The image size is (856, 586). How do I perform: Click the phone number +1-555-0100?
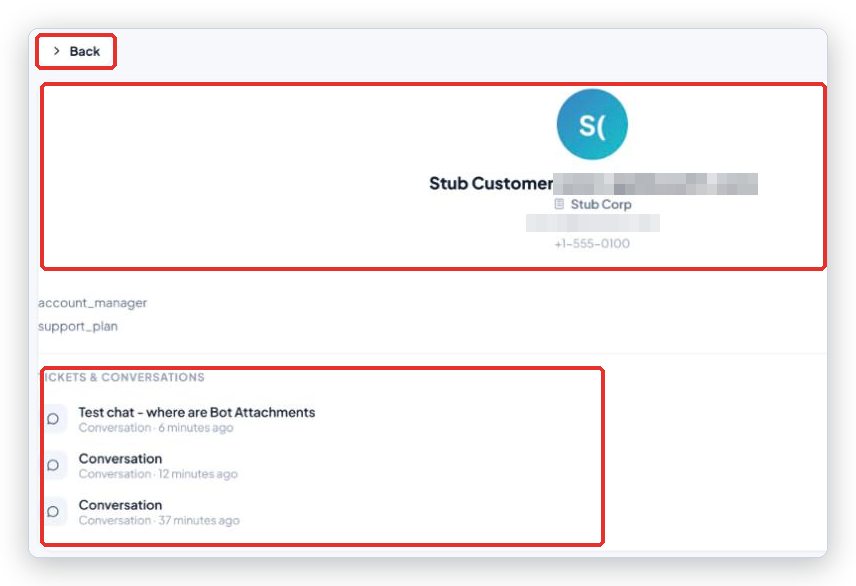[592, 244]
